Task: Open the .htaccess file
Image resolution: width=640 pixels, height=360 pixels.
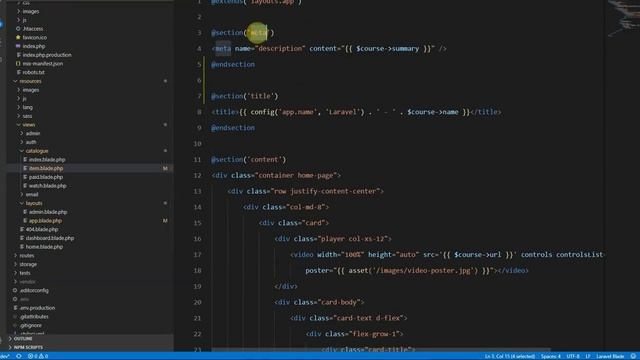Action: click(33, 29)
